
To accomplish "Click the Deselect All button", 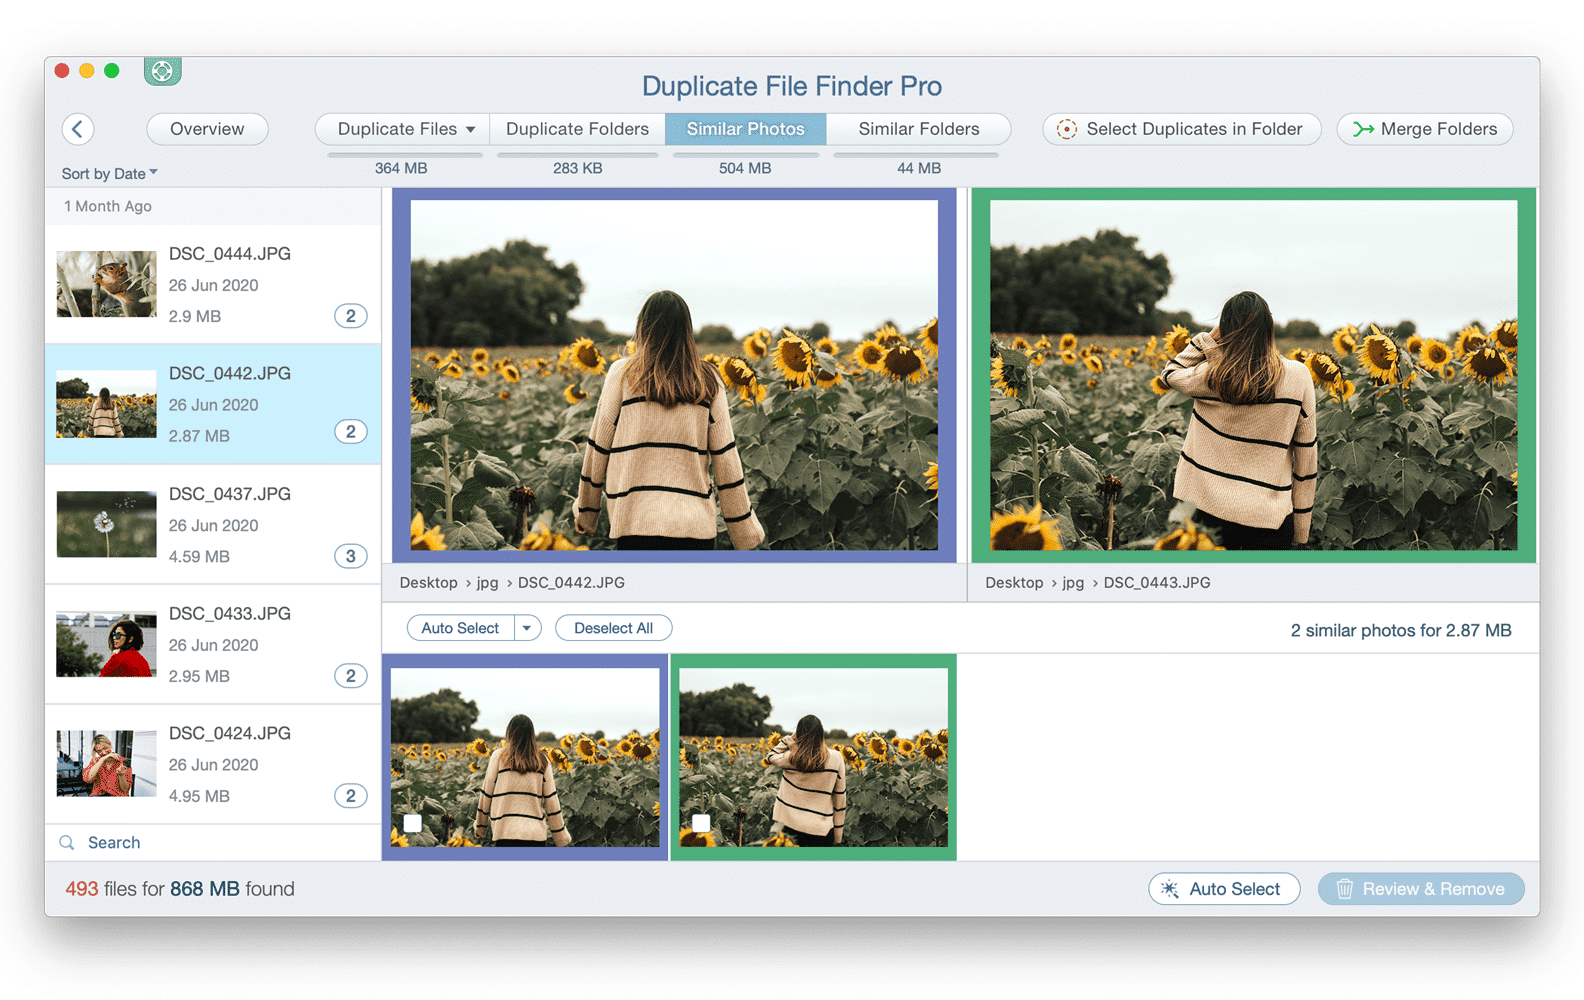I will click(613, 628).
